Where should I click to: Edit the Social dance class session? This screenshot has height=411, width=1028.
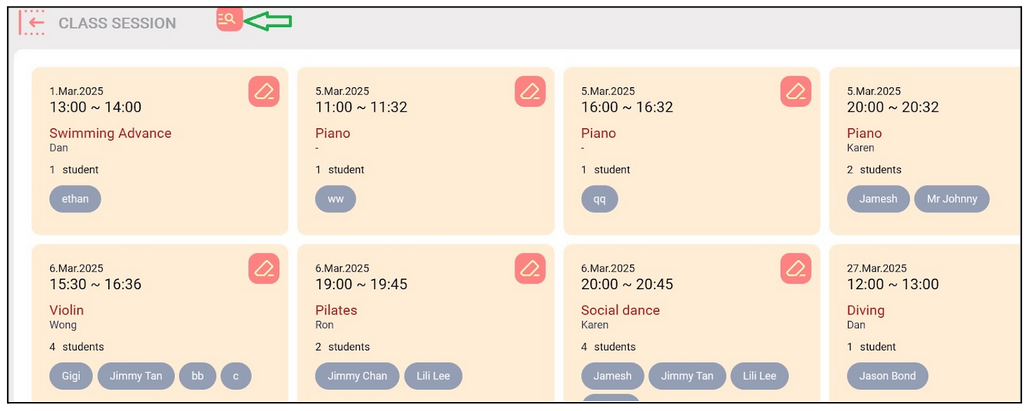(796, 268)
